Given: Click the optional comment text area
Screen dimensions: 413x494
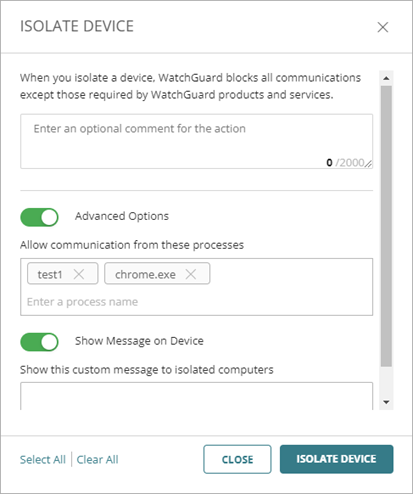Looking at the screenshot, I should [196, 141].
